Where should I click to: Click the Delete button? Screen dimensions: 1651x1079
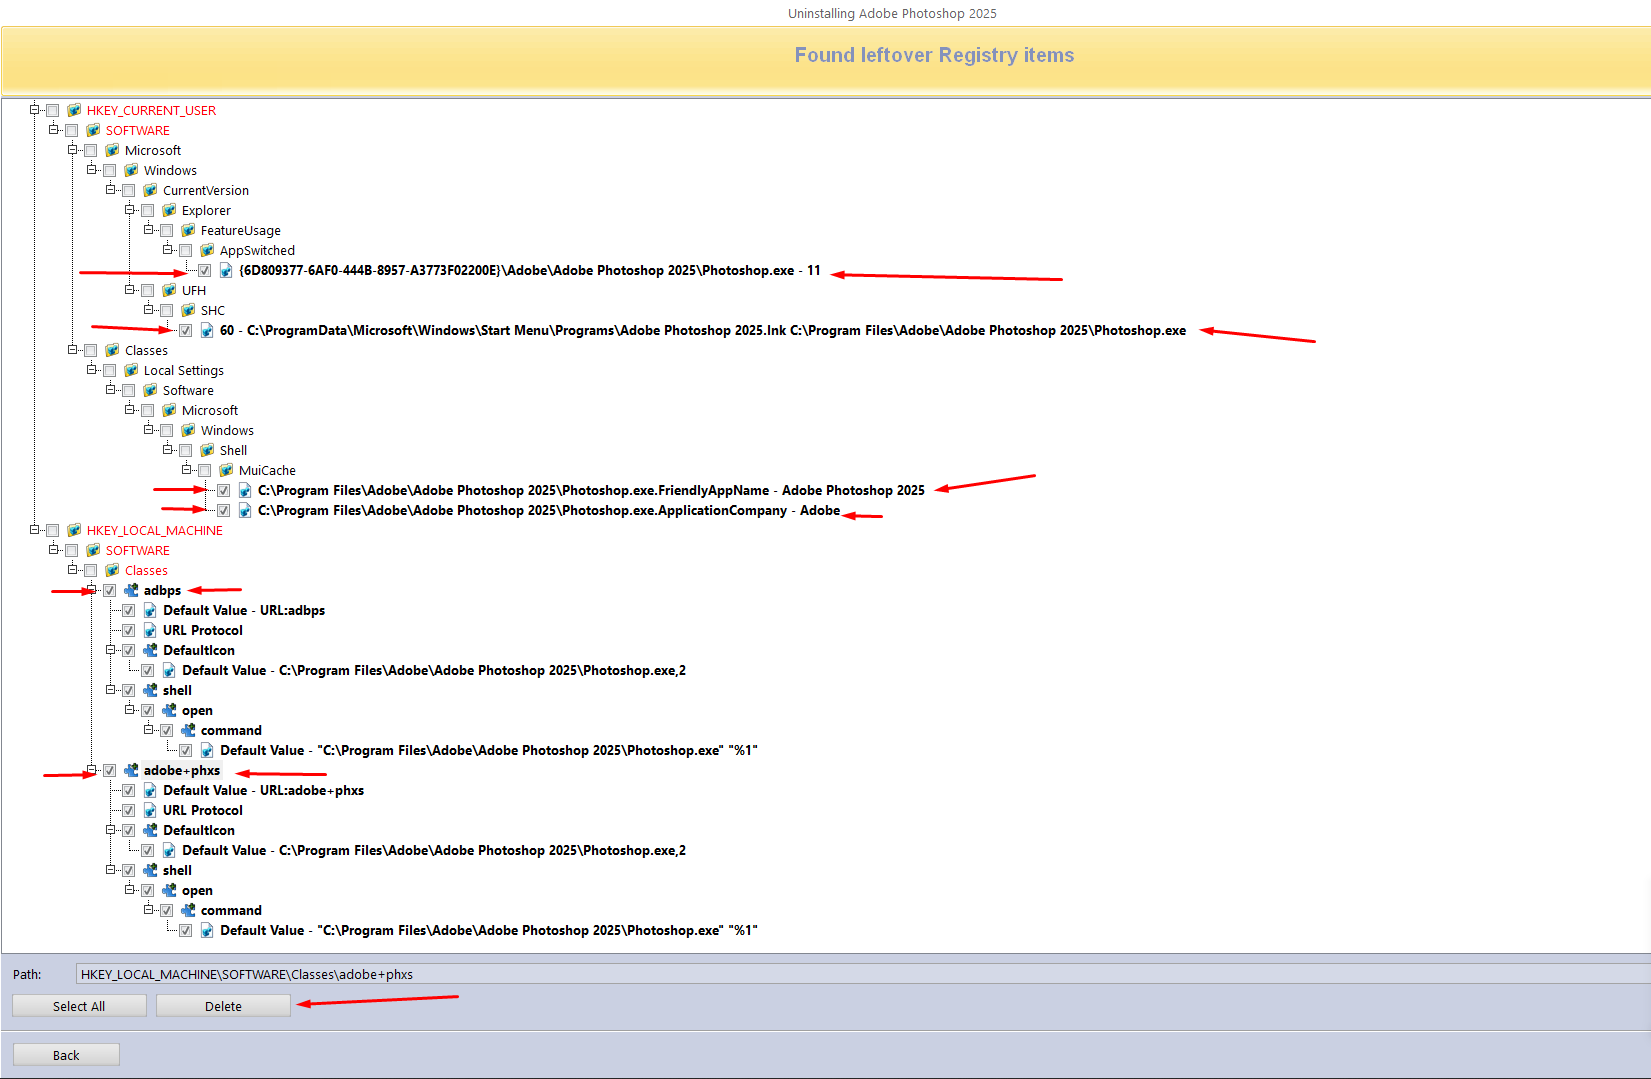pyautogui.click(x=223, y=1006)
